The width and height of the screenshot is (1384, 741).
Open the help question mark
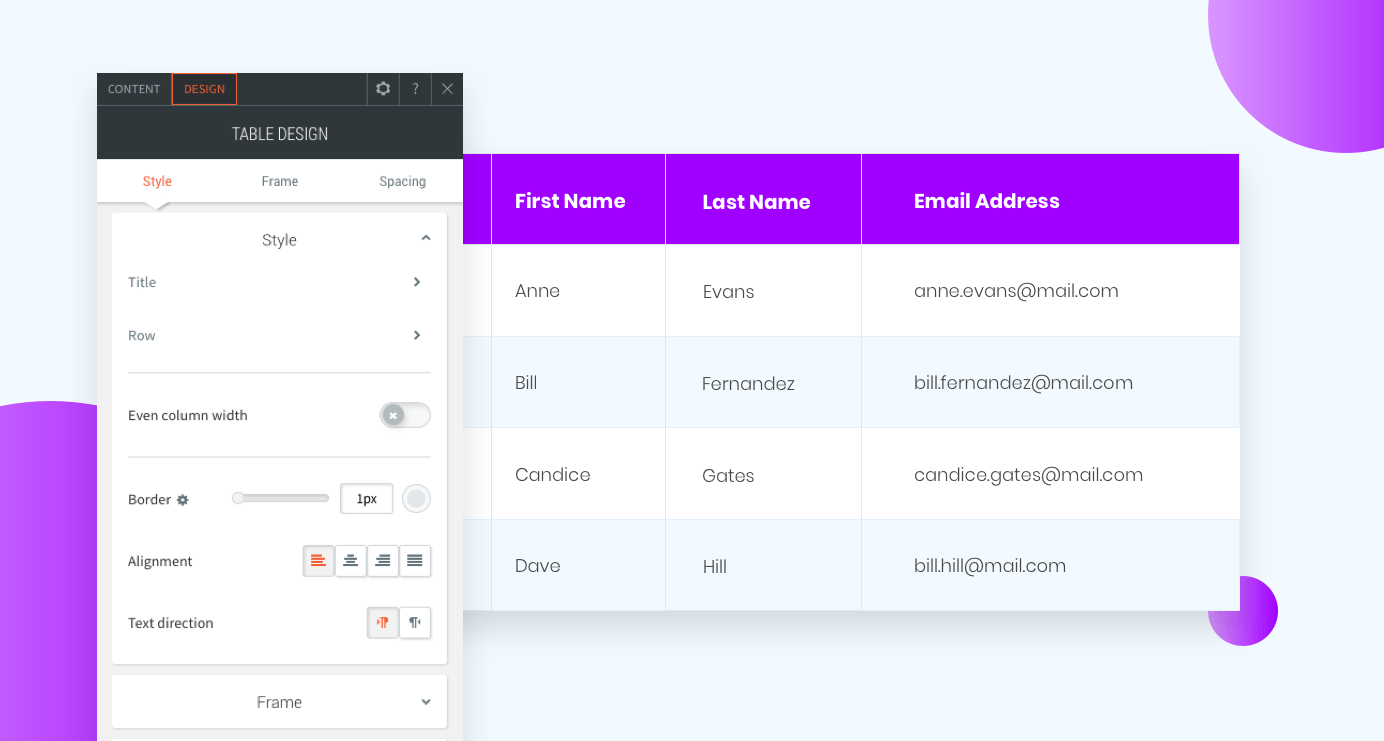415,89
